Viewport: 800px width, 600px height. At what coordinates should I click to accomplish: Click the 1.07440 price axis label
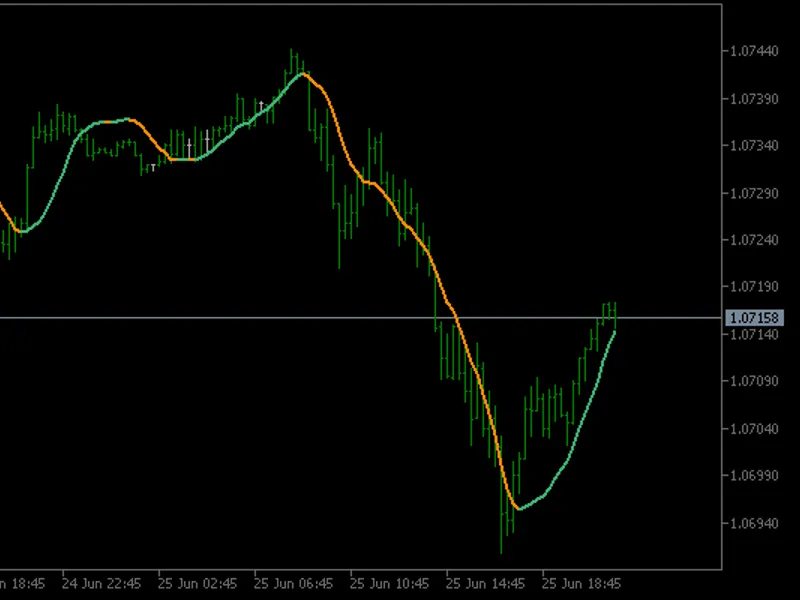(755, 51)
